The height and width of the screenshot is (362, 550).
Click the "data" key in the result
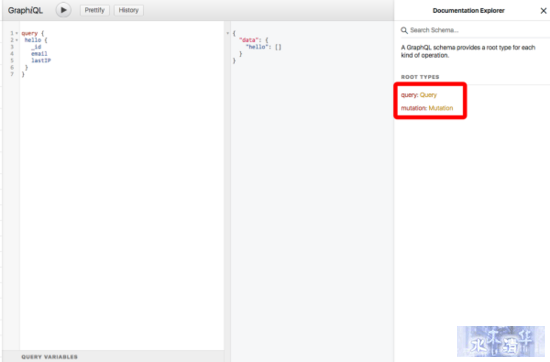pos(249,40)
